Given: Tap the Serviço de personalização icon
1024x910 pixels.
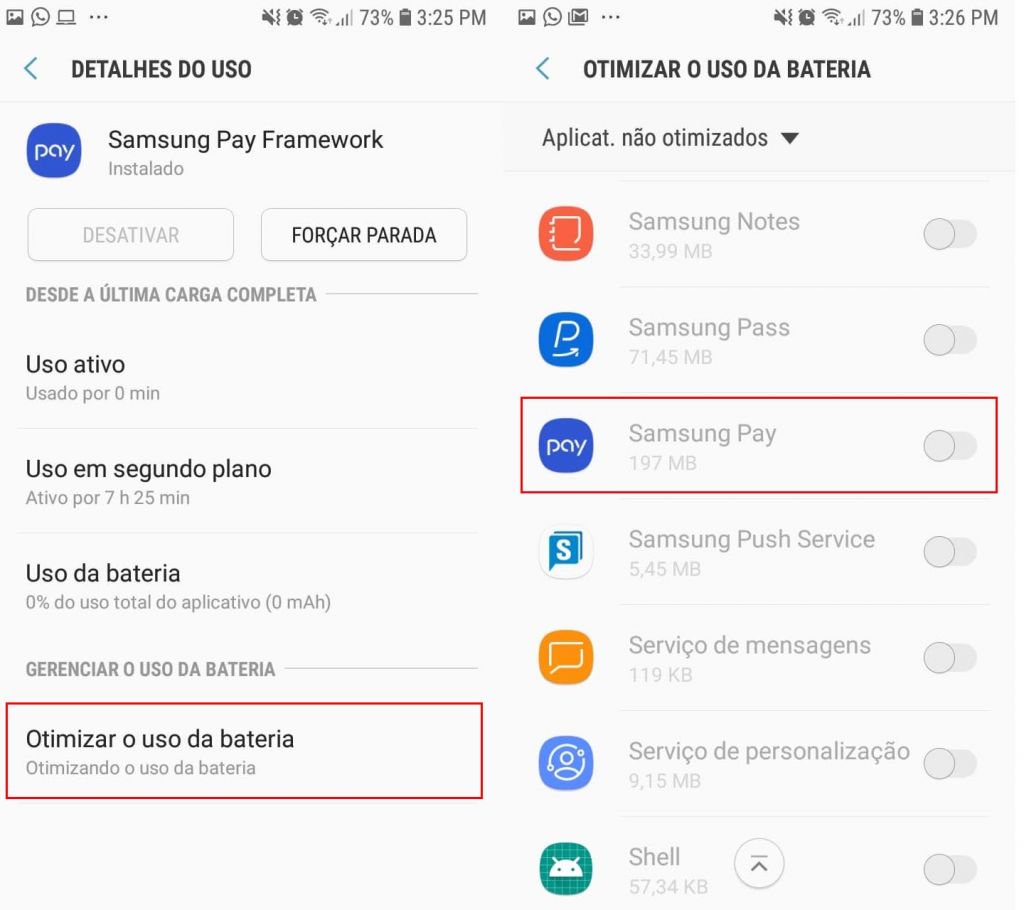Looking at the screenshot, I should (566, 763).
